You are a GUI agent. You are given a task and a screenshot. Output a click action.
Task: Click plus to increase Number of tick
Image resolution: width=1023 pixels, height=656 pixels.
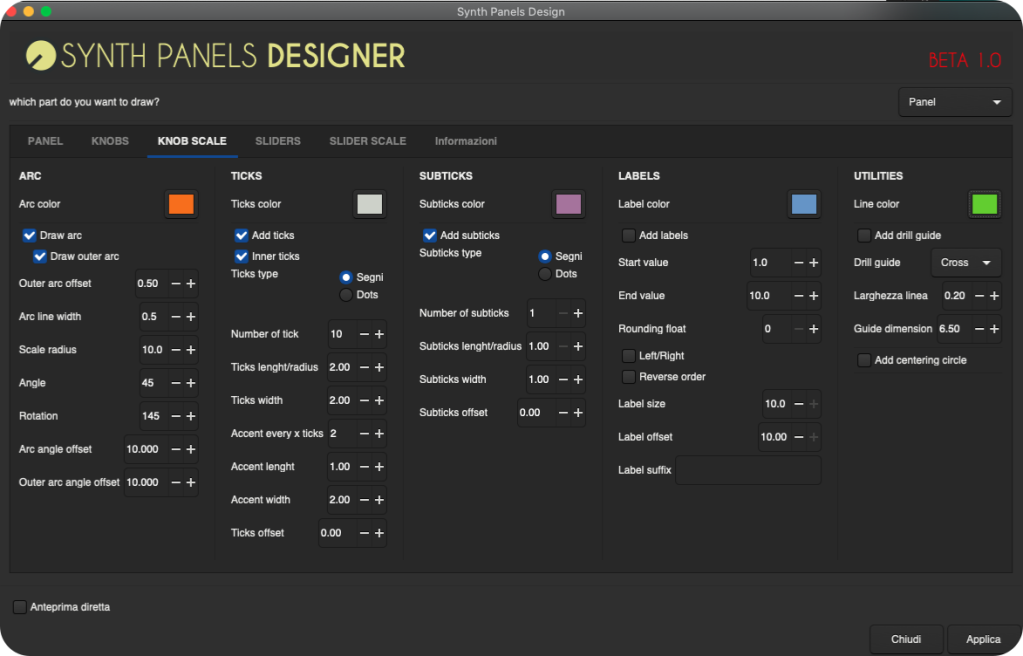pyautogui.click(x=379, y=334)
